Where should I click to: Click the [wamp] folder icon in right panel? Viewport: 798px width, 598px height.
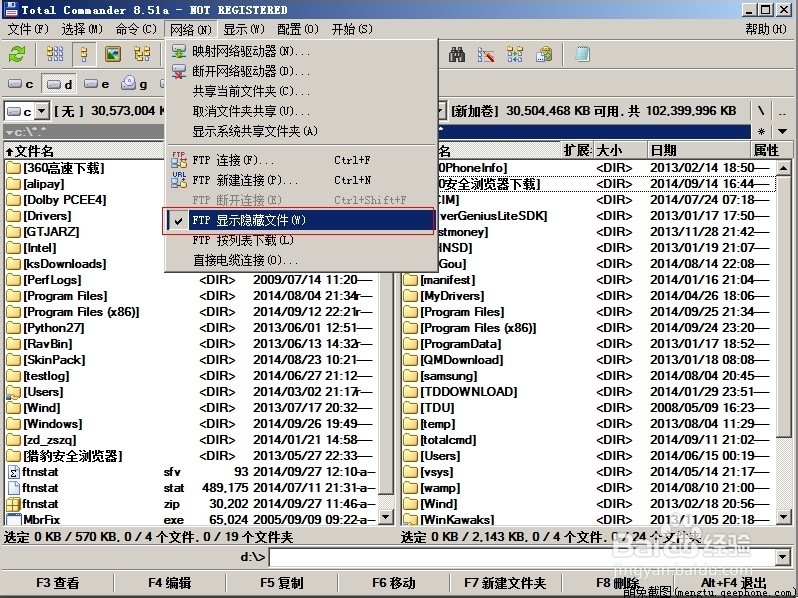(410, 488)
